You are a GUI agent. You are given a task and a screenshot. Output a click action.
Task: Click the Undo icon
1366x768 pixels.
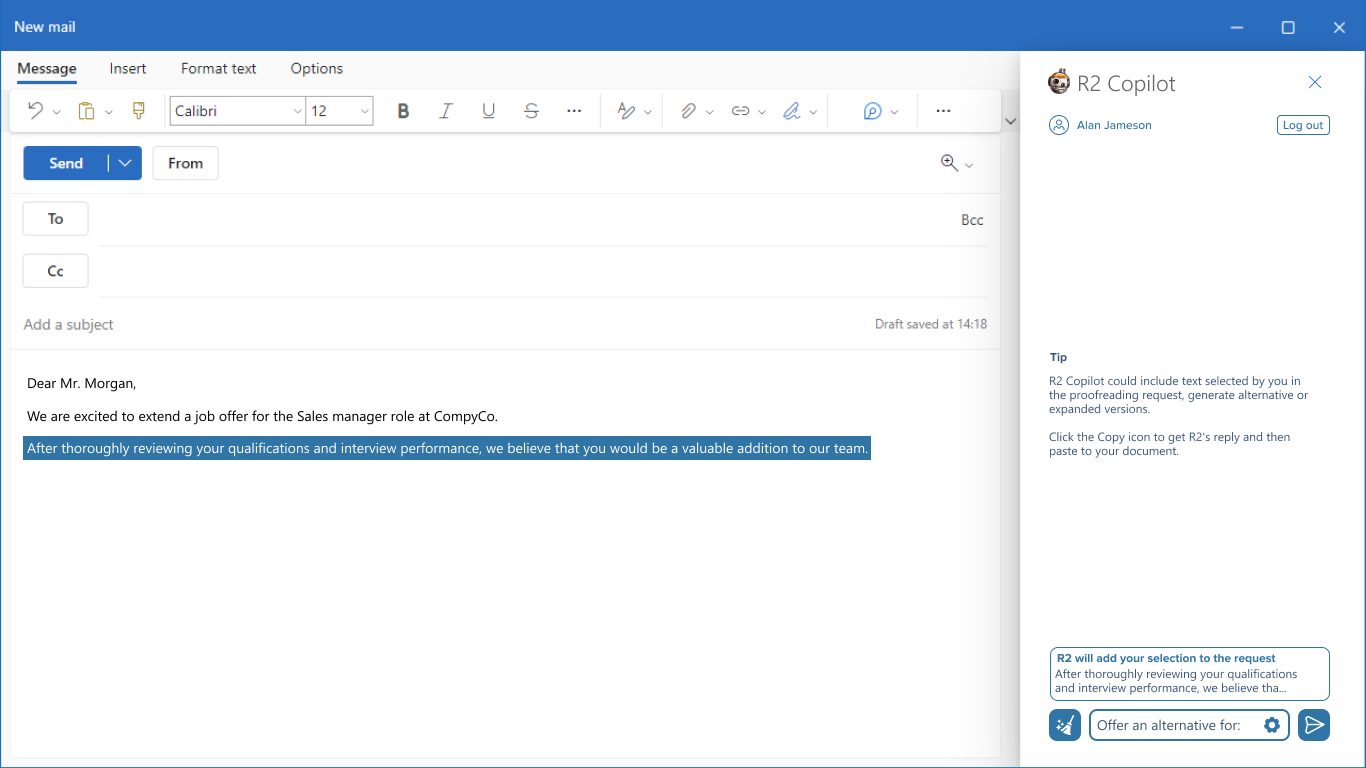(x=35, y=111)
